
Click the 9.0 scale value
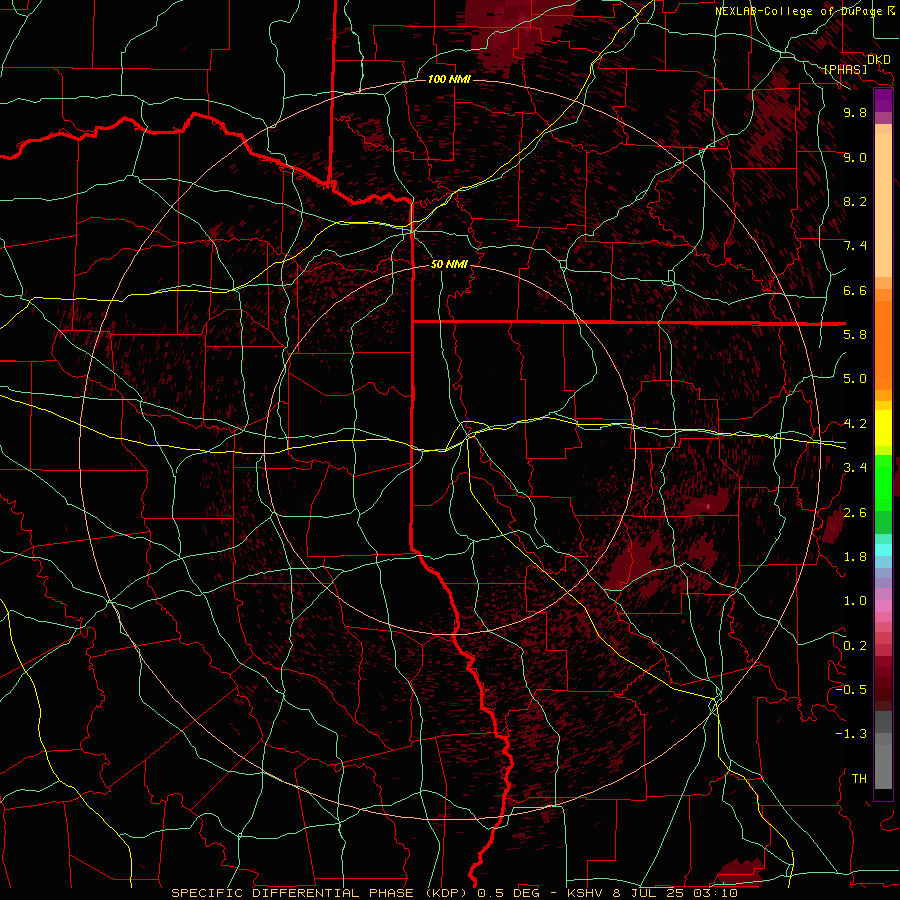[855, 157]
